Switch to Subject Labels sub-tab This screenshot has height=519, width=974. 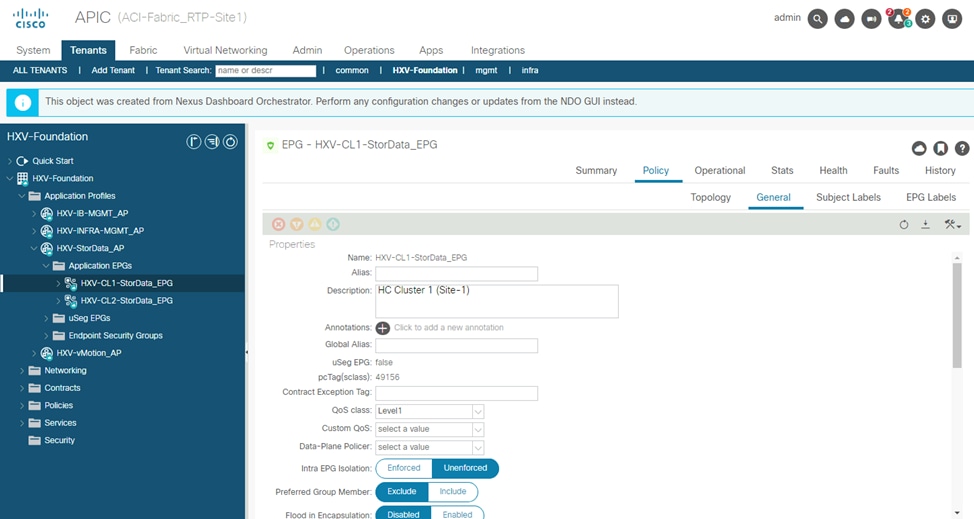pyautogui.click(x=848, y=197)
